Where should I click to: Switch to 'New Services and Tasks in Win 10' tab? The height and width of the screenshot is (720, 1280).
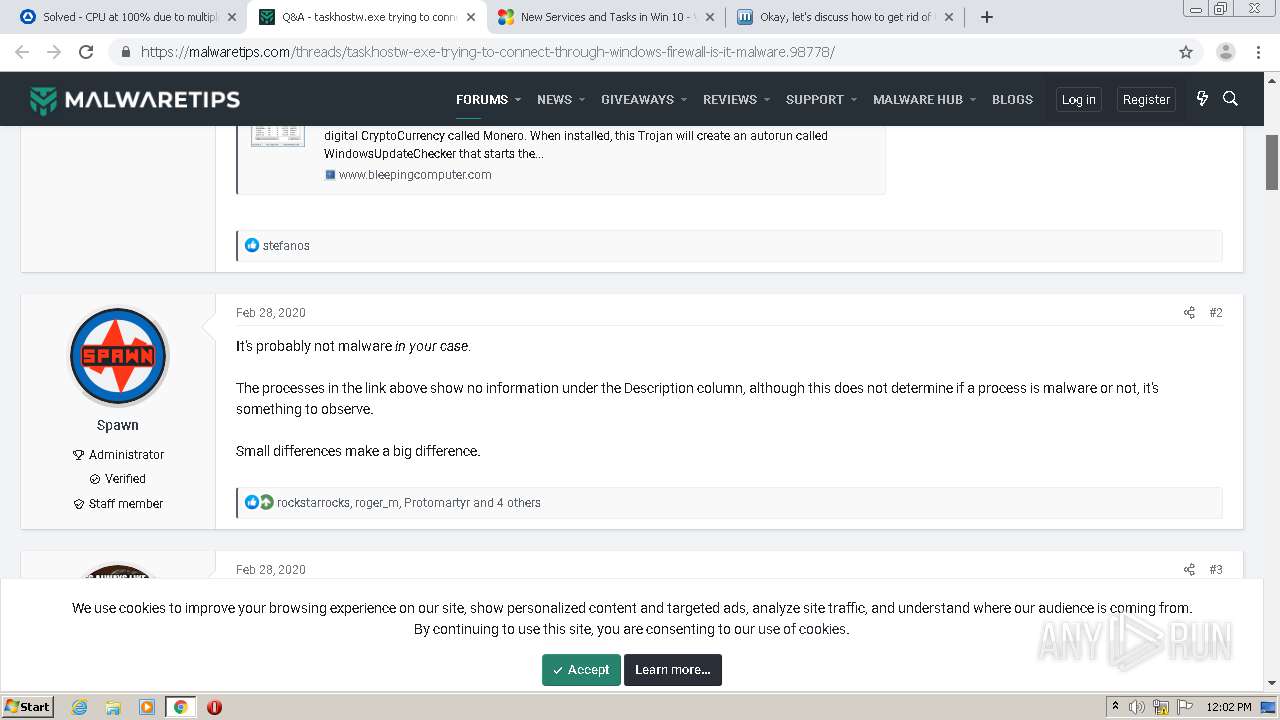click(x=606, y=17)
